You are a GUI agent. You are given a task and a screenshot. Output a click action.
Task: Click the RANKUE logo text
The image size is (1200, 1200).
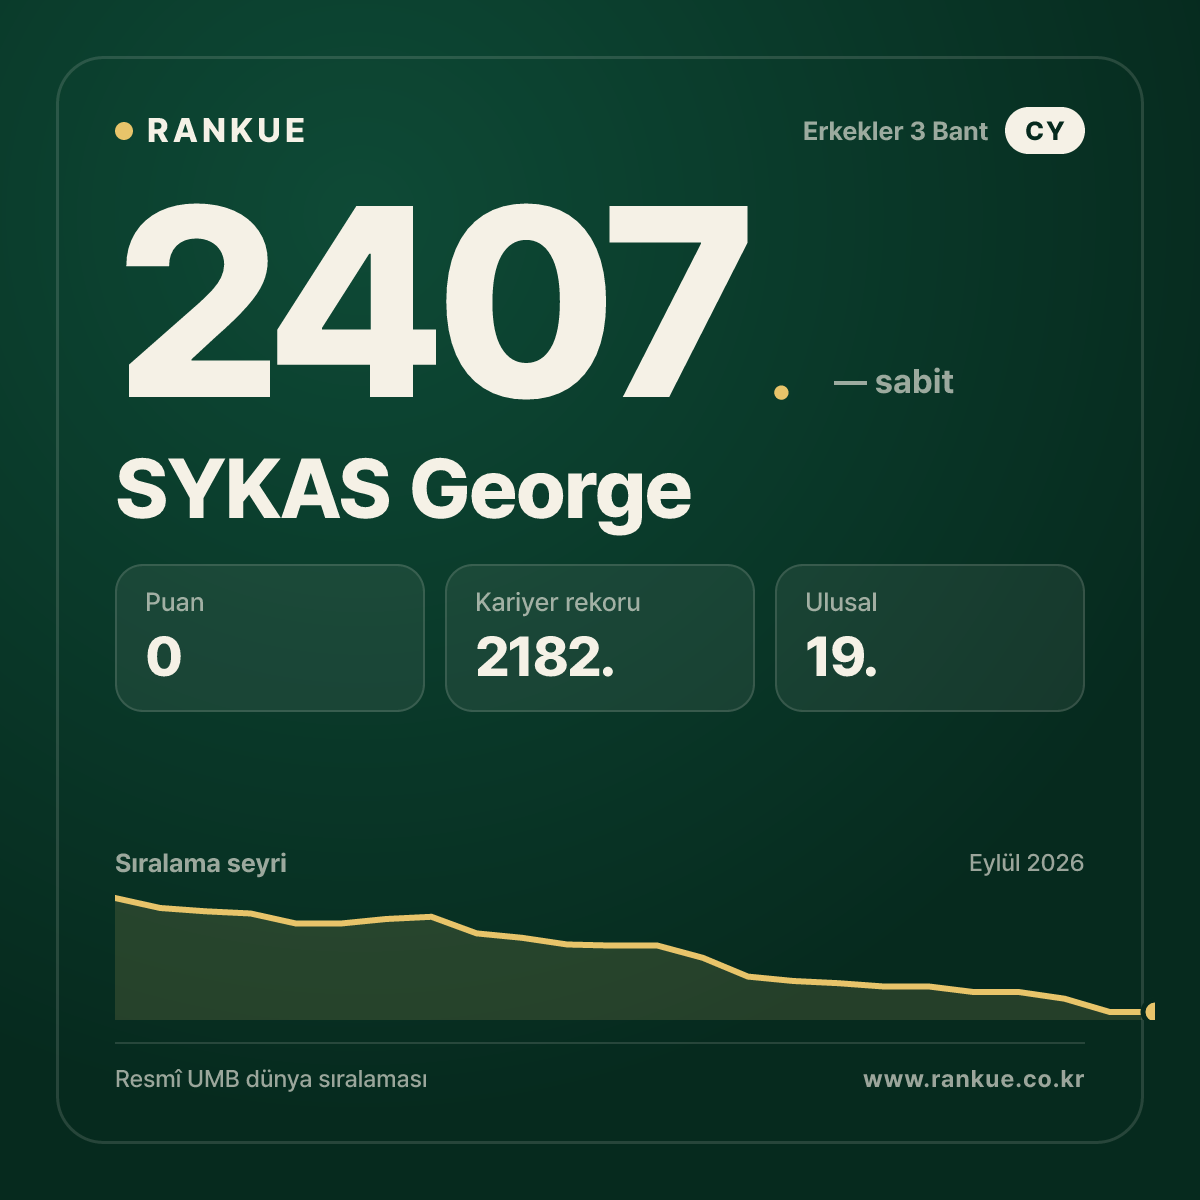pyautogui.click(x=226, y=131)
